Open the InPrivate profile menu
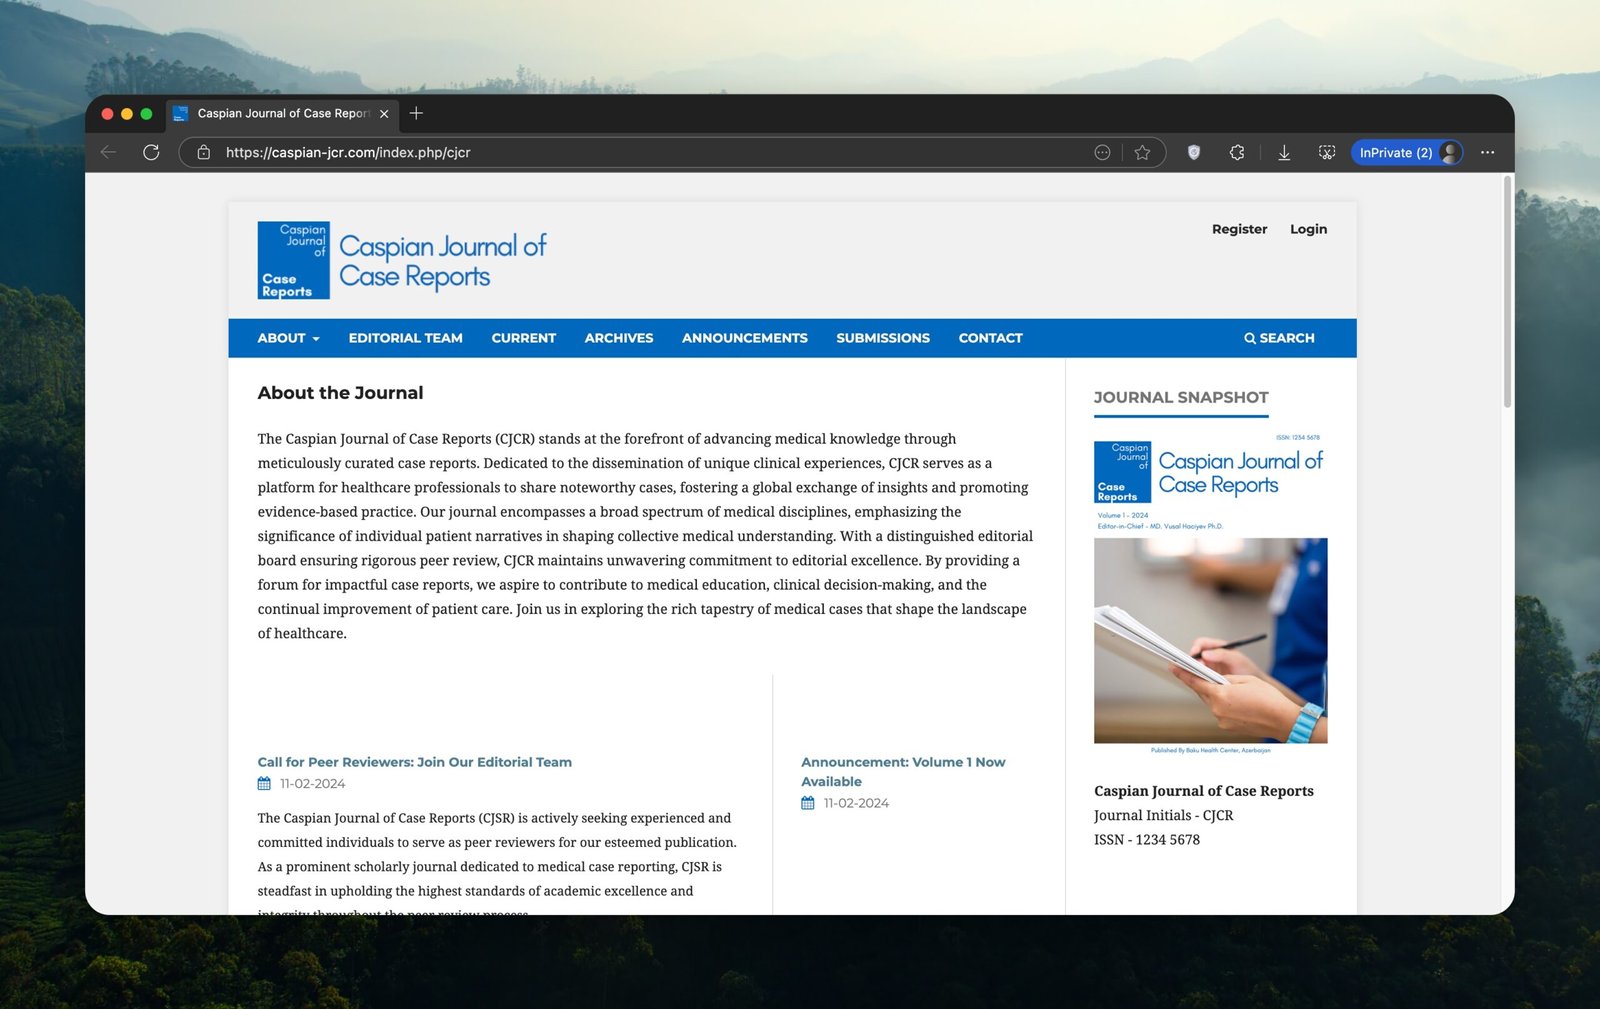The image size is (1600, 1009). coord(1406,152)
